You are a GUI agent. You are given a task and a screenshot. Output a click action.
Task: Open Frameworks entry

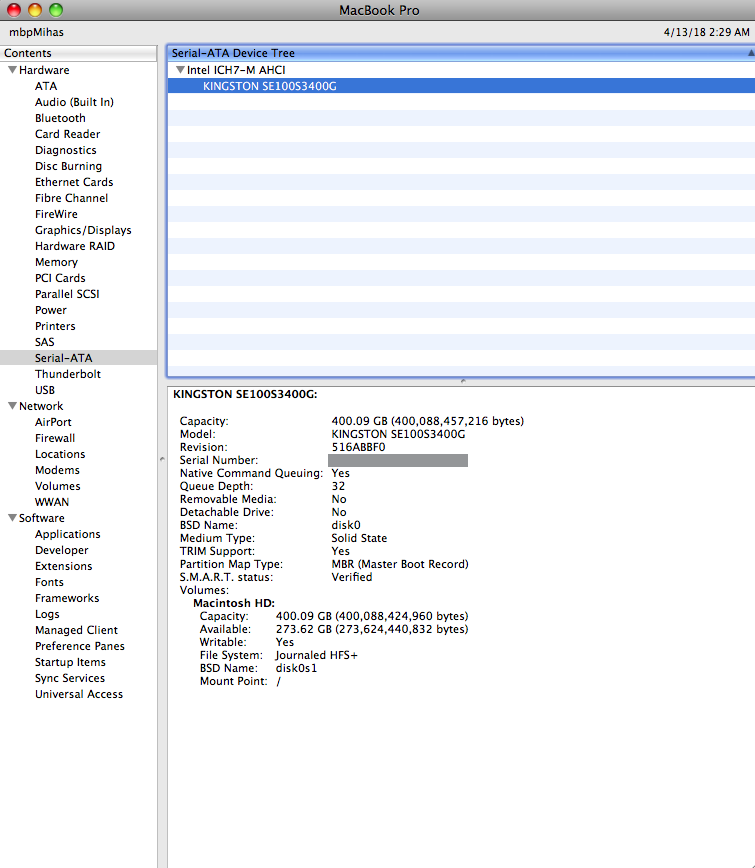[x=67, y=598]
